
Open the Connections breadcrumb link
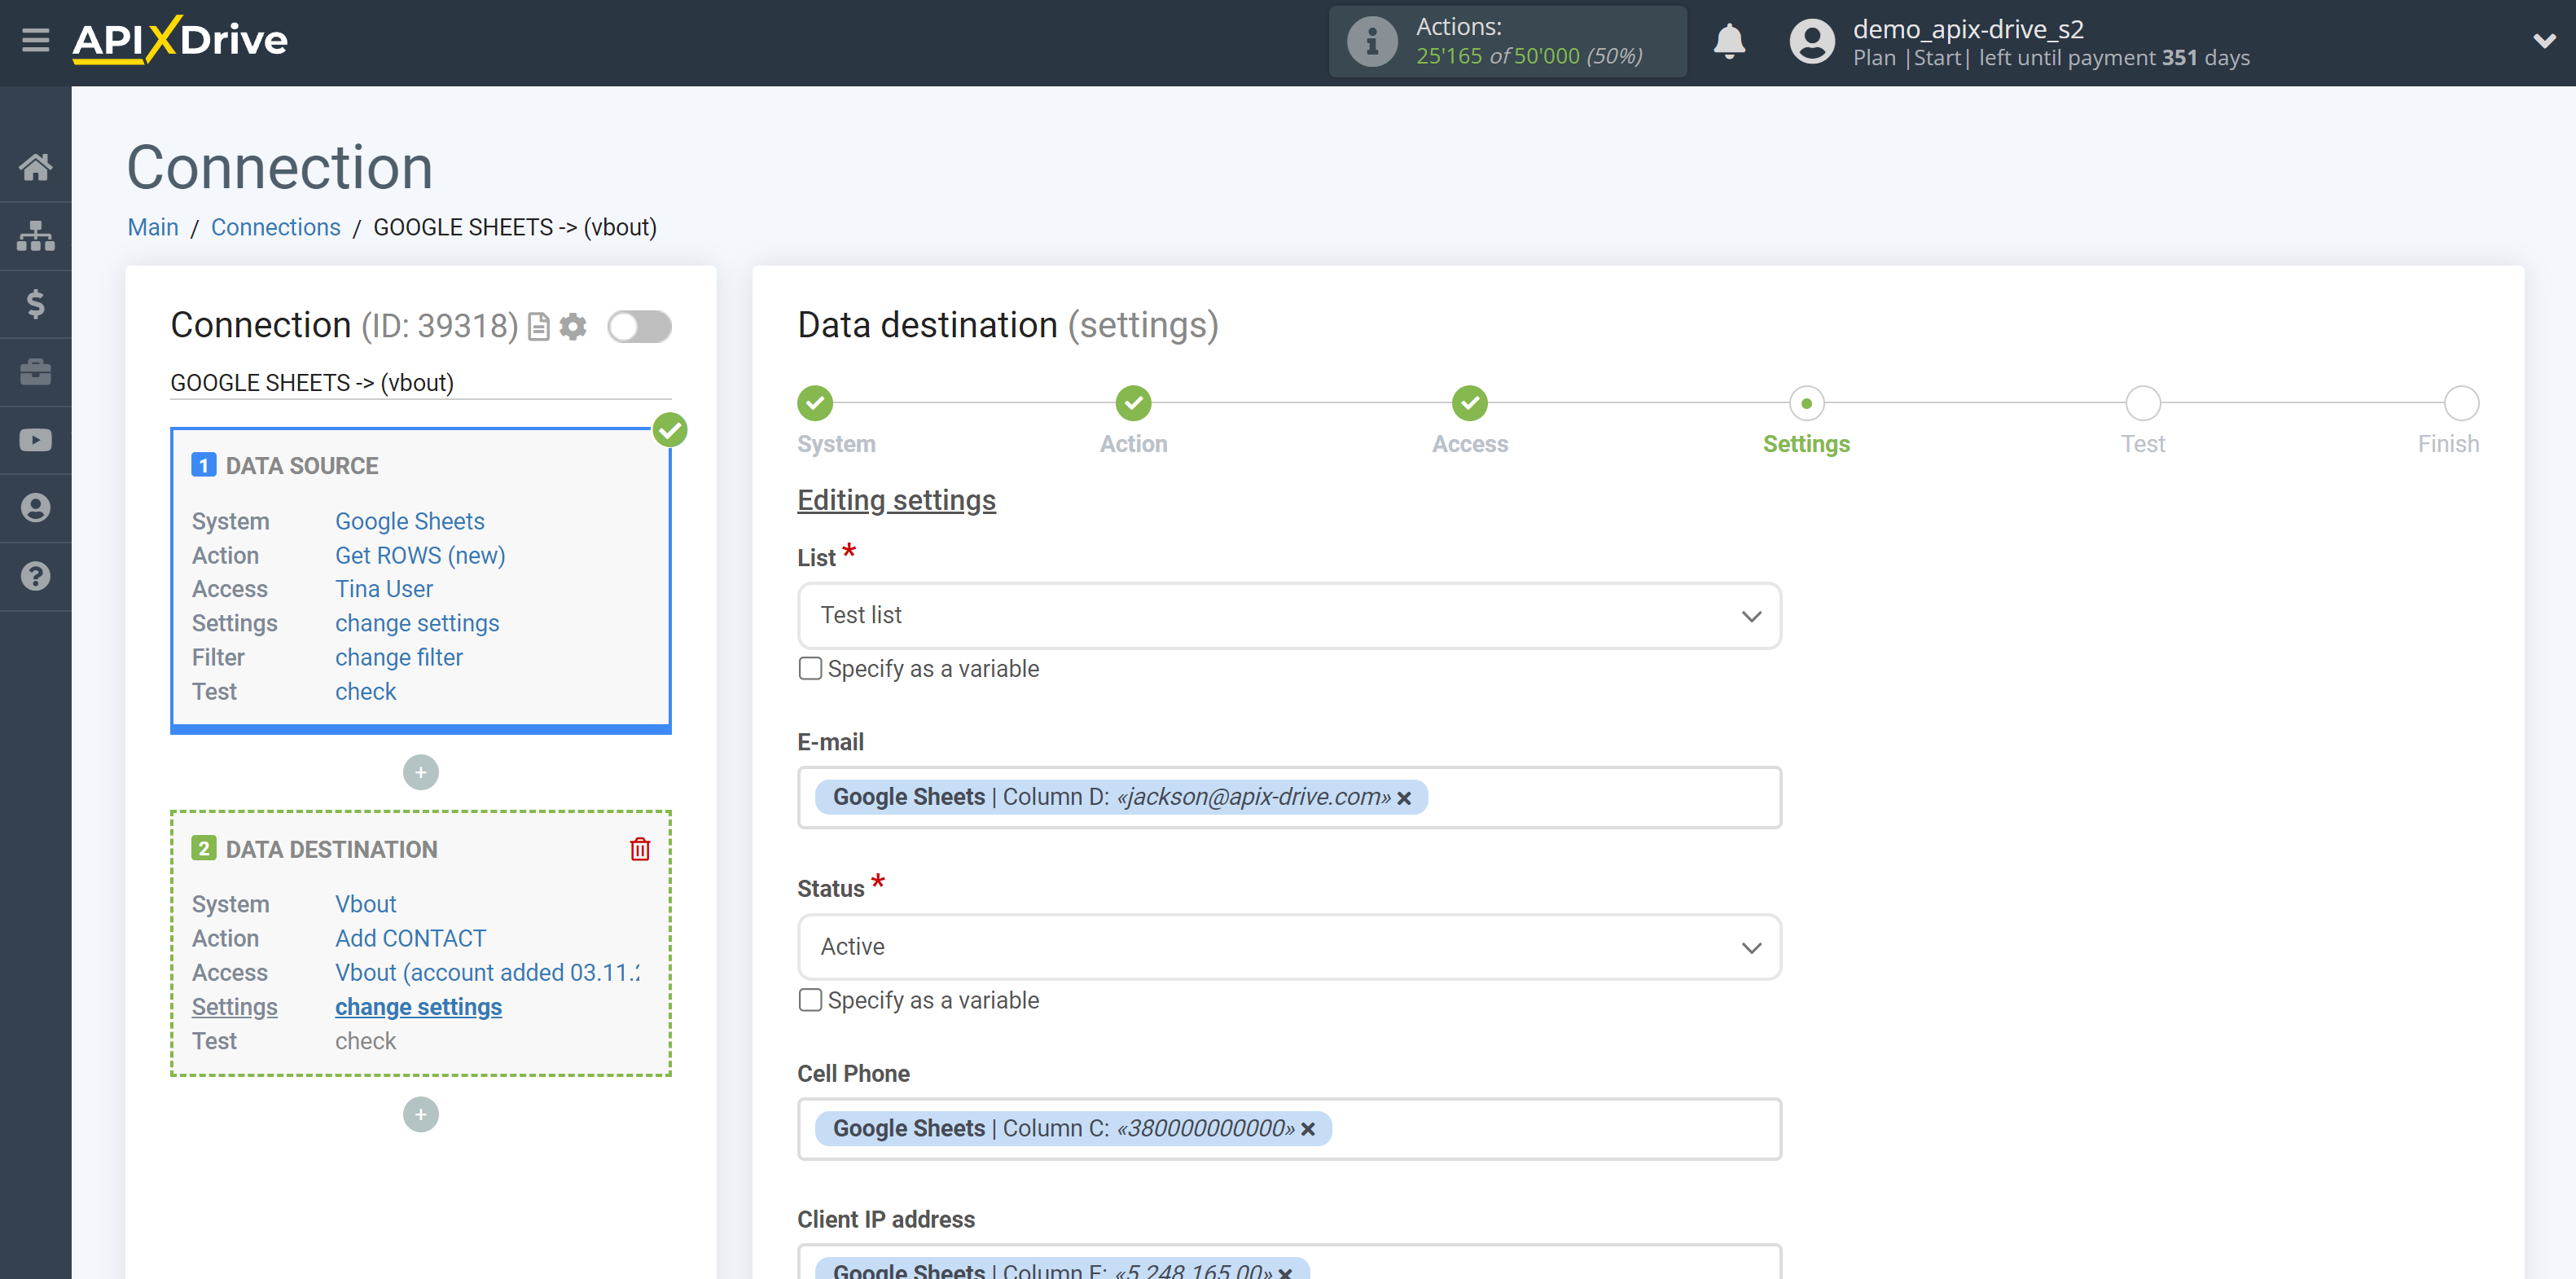point(275,227)
